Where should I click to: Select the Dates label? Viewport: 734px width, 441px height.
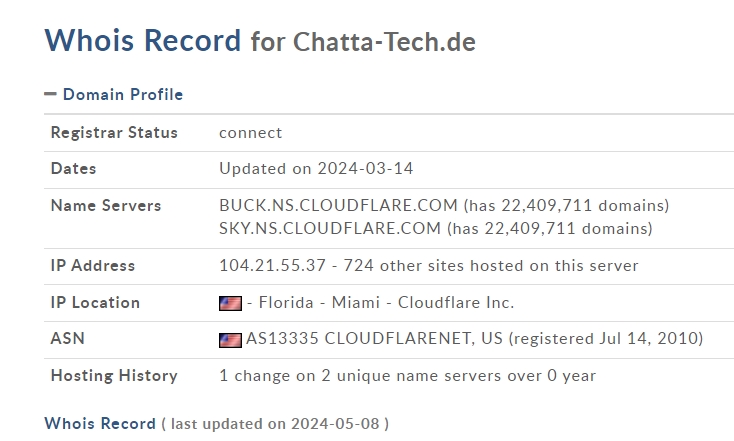click(73, 169)
